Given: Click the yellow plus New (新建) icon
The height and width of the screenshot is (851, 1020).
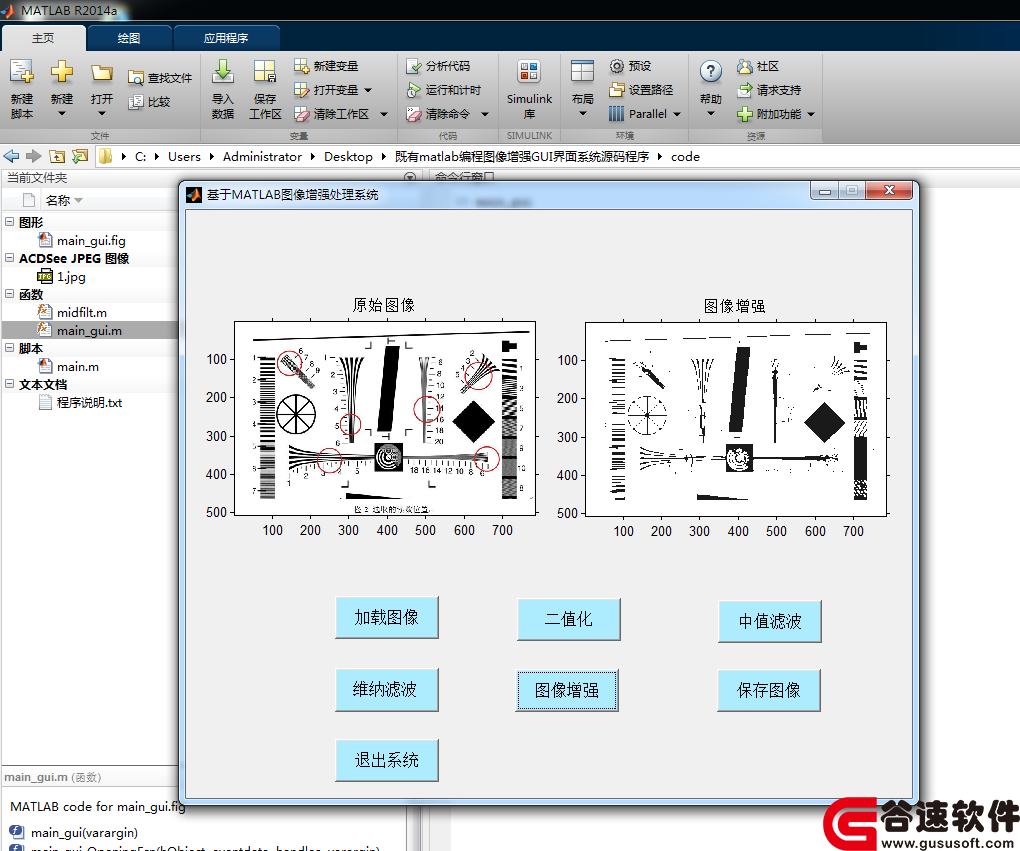Looking at the screenshot, I should 62,72.
